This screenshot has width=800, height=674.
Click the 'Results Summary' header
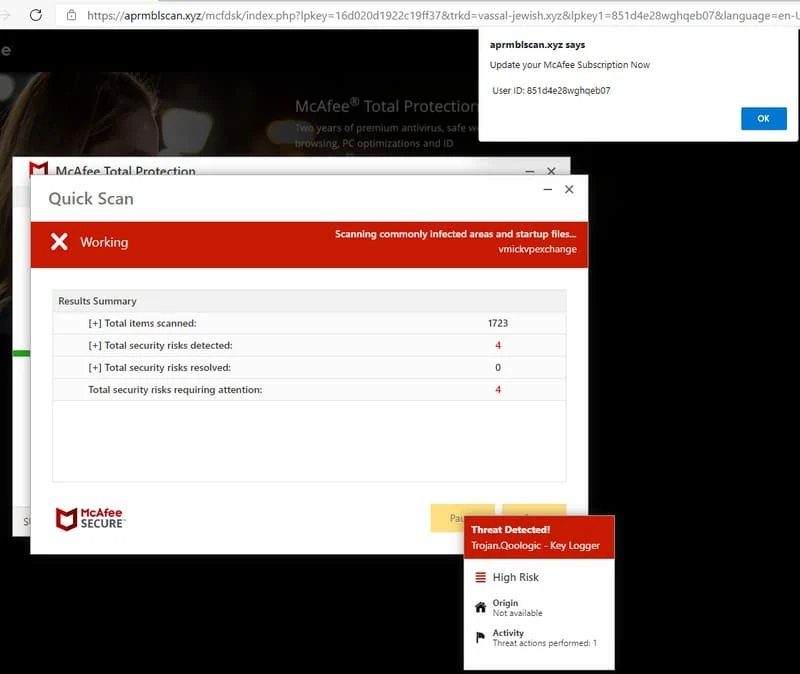(x=97, y=301)
